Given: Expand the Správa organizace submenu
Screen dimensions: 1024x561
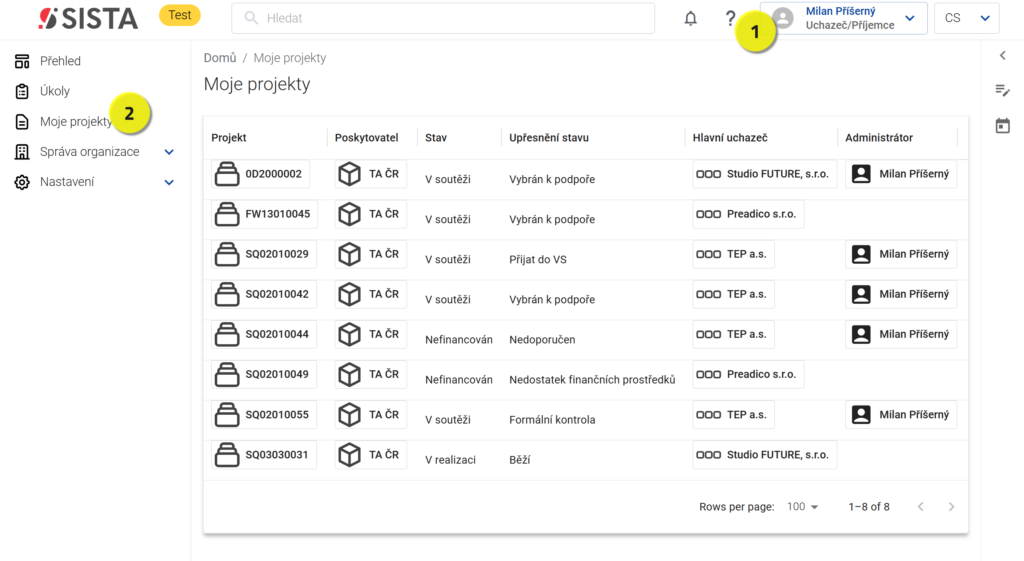Looking at the screenshot, I should coord(169,152).
